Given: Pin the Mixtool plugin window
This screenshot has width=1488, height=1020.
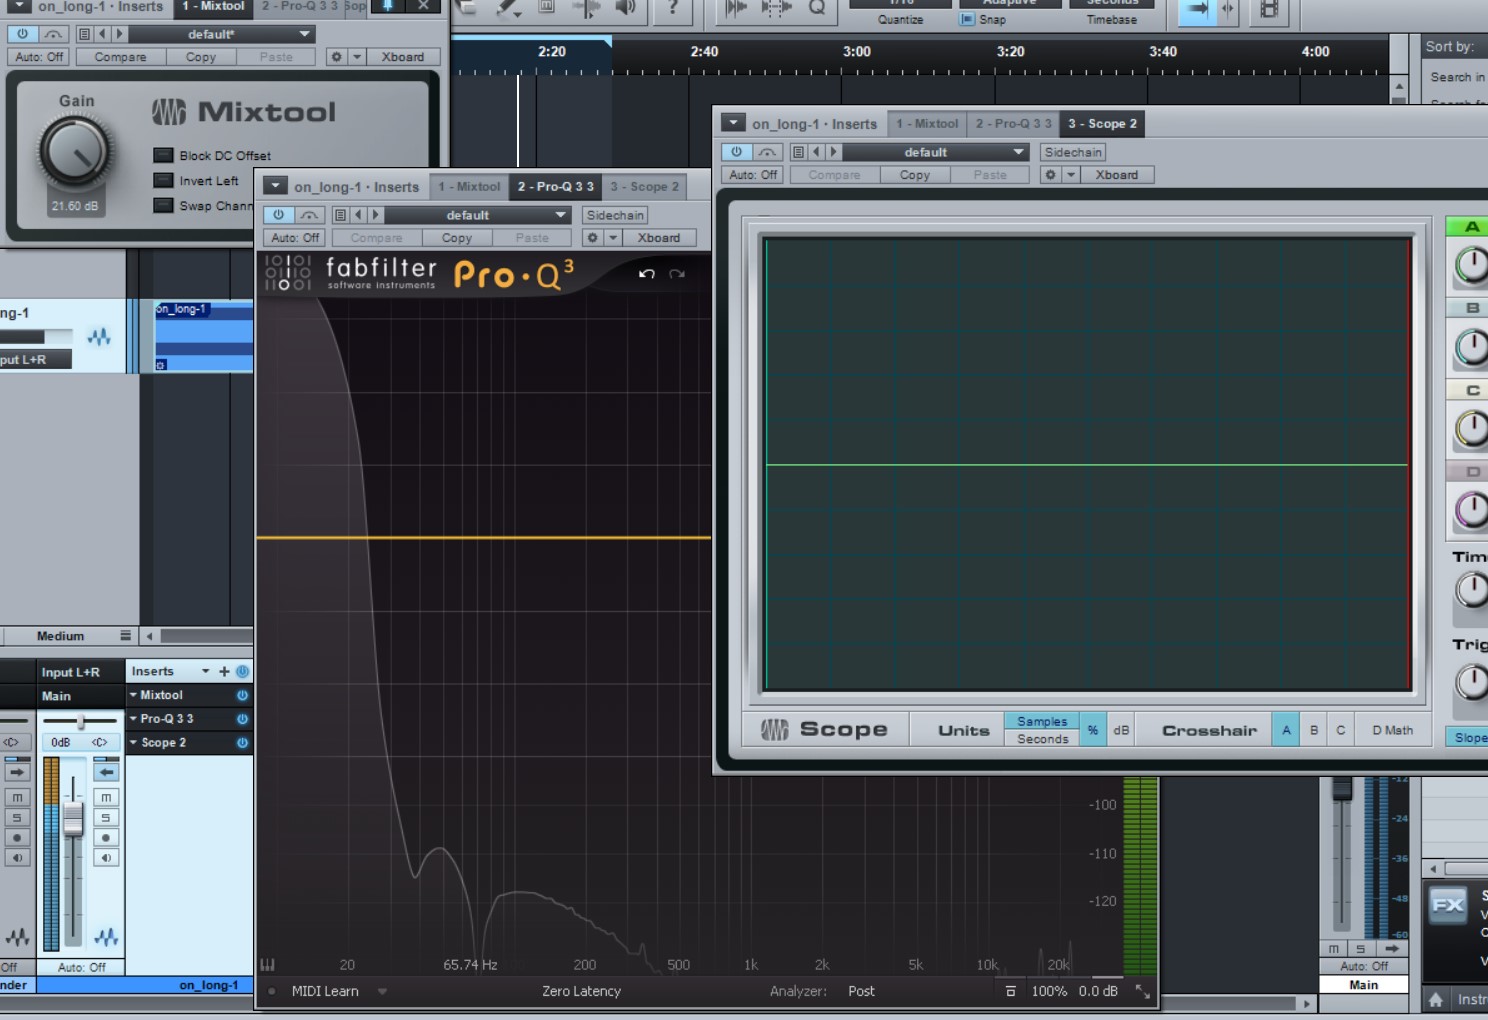Looking at the screenshot, I should point(388,6).
